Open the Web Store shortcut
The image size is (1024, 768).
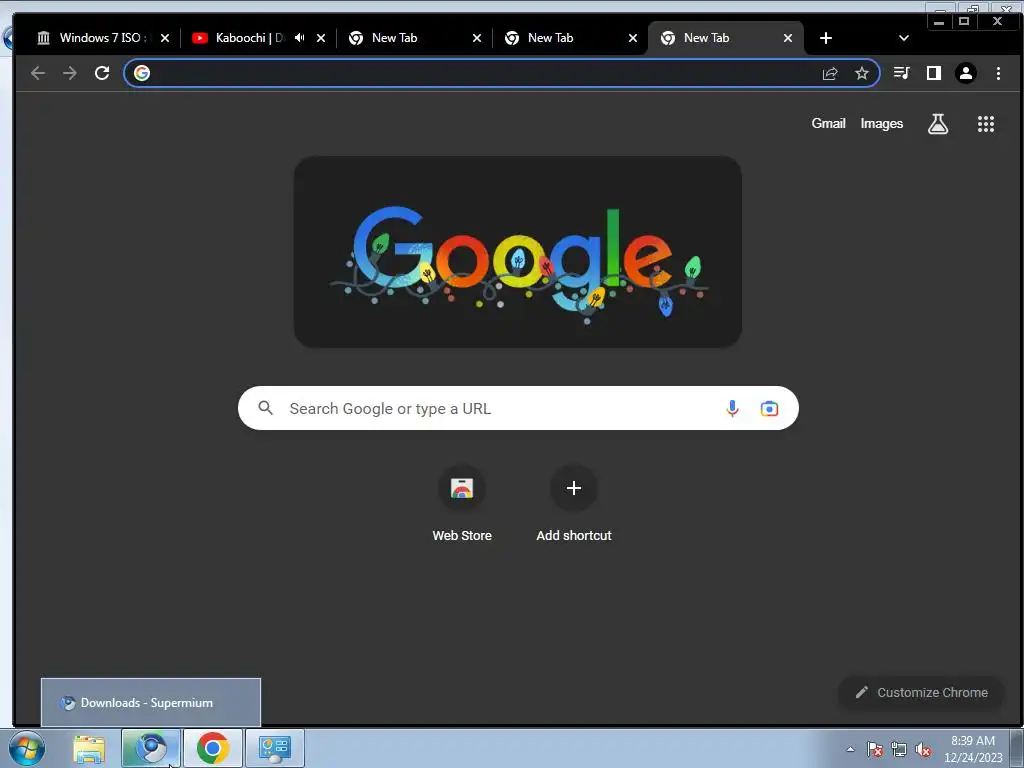(462, 504)
